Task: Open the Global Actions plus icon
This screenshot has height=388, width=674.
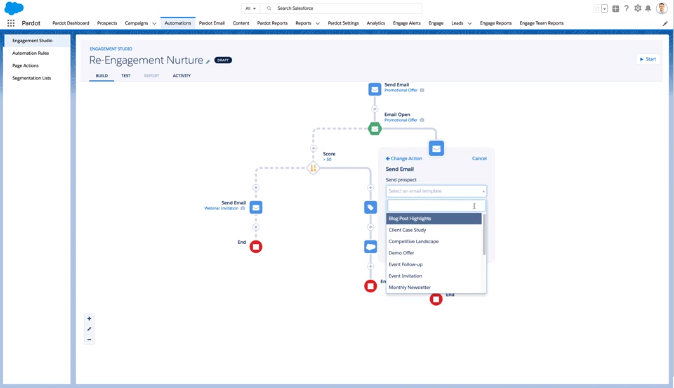Action: coord(616,9)
